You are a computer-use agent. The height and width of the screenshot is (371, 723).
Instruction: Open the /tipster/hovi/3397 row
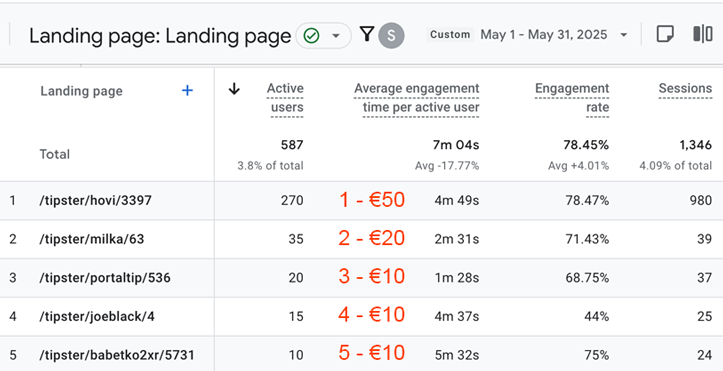[x=362, y=200]
